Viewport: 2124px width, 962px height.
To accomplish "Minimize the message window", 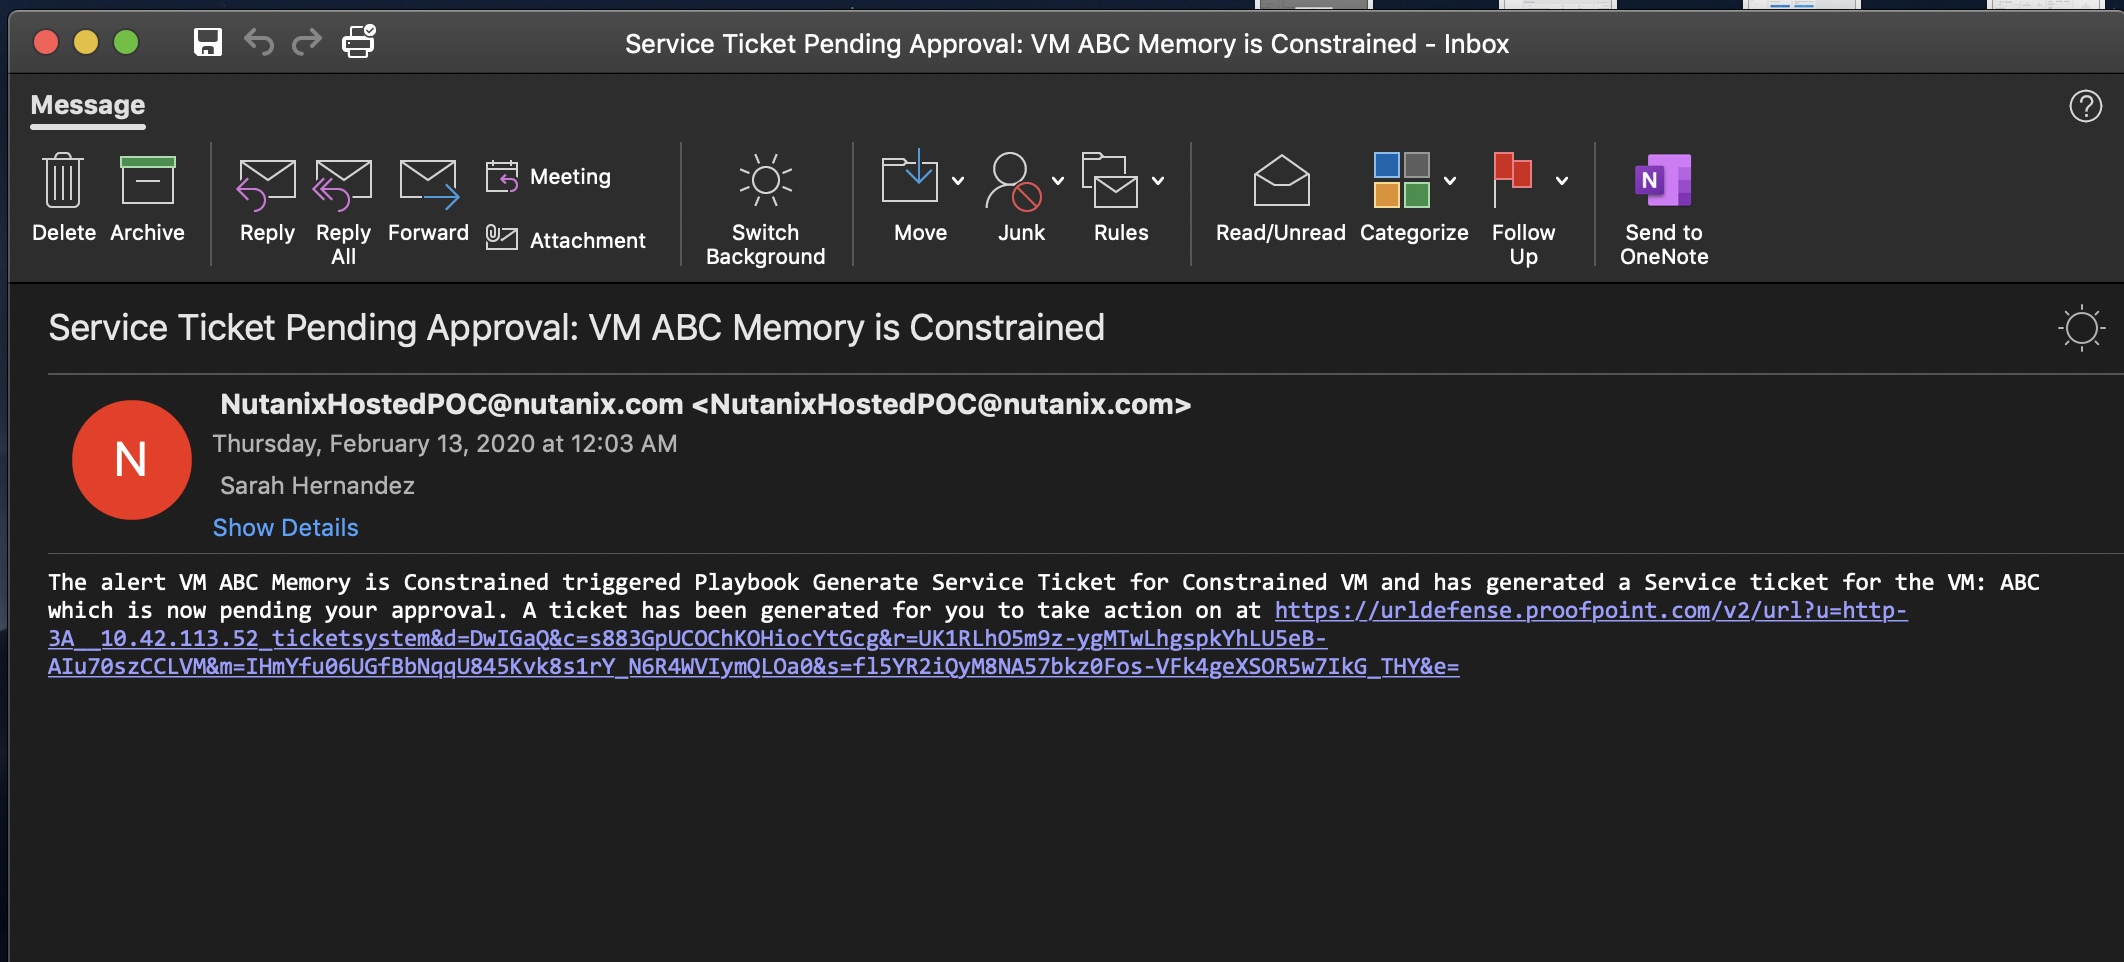I will point(86,42).
